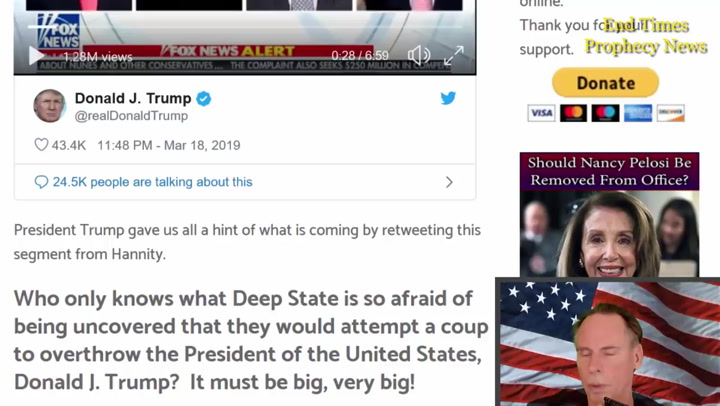Click the Fox News logo in video
720x406 pixels.
pos(59,32)
